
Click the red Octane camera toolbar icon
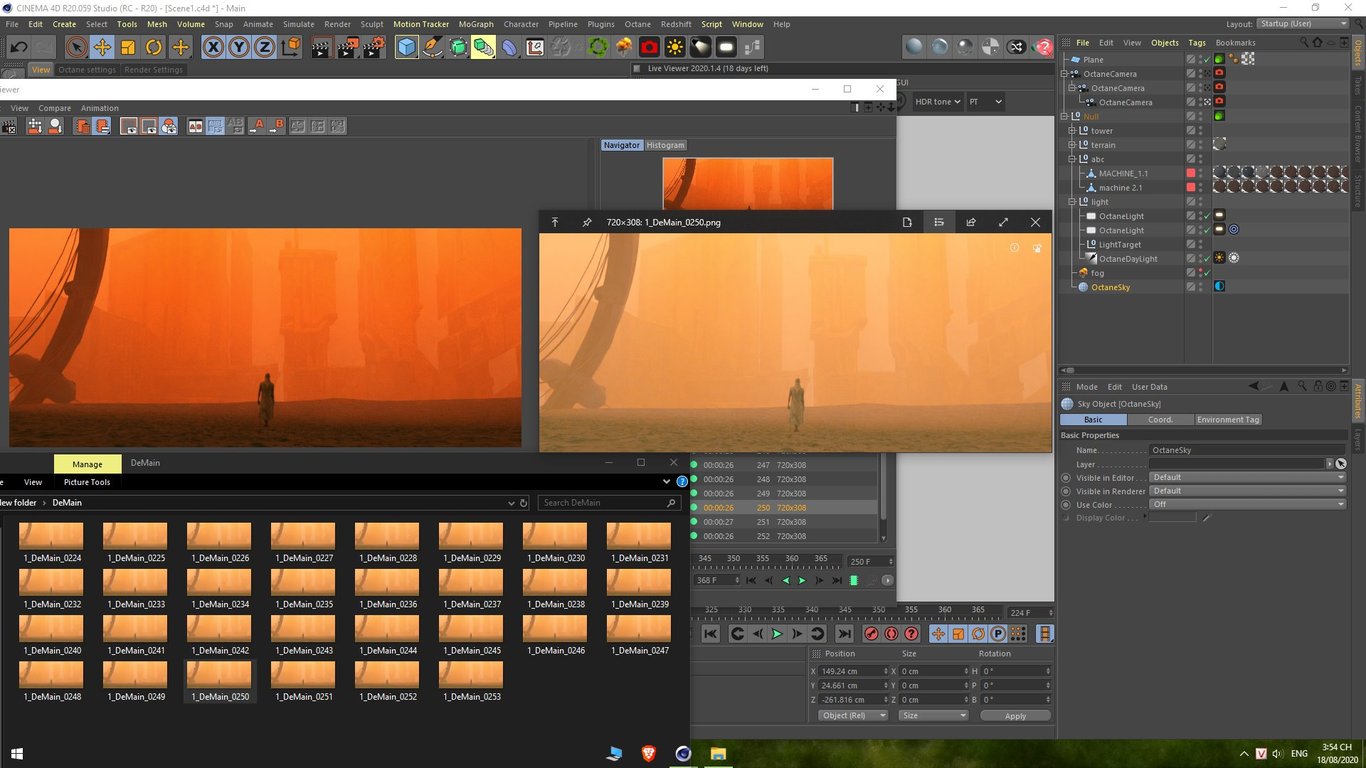[647, 46]
